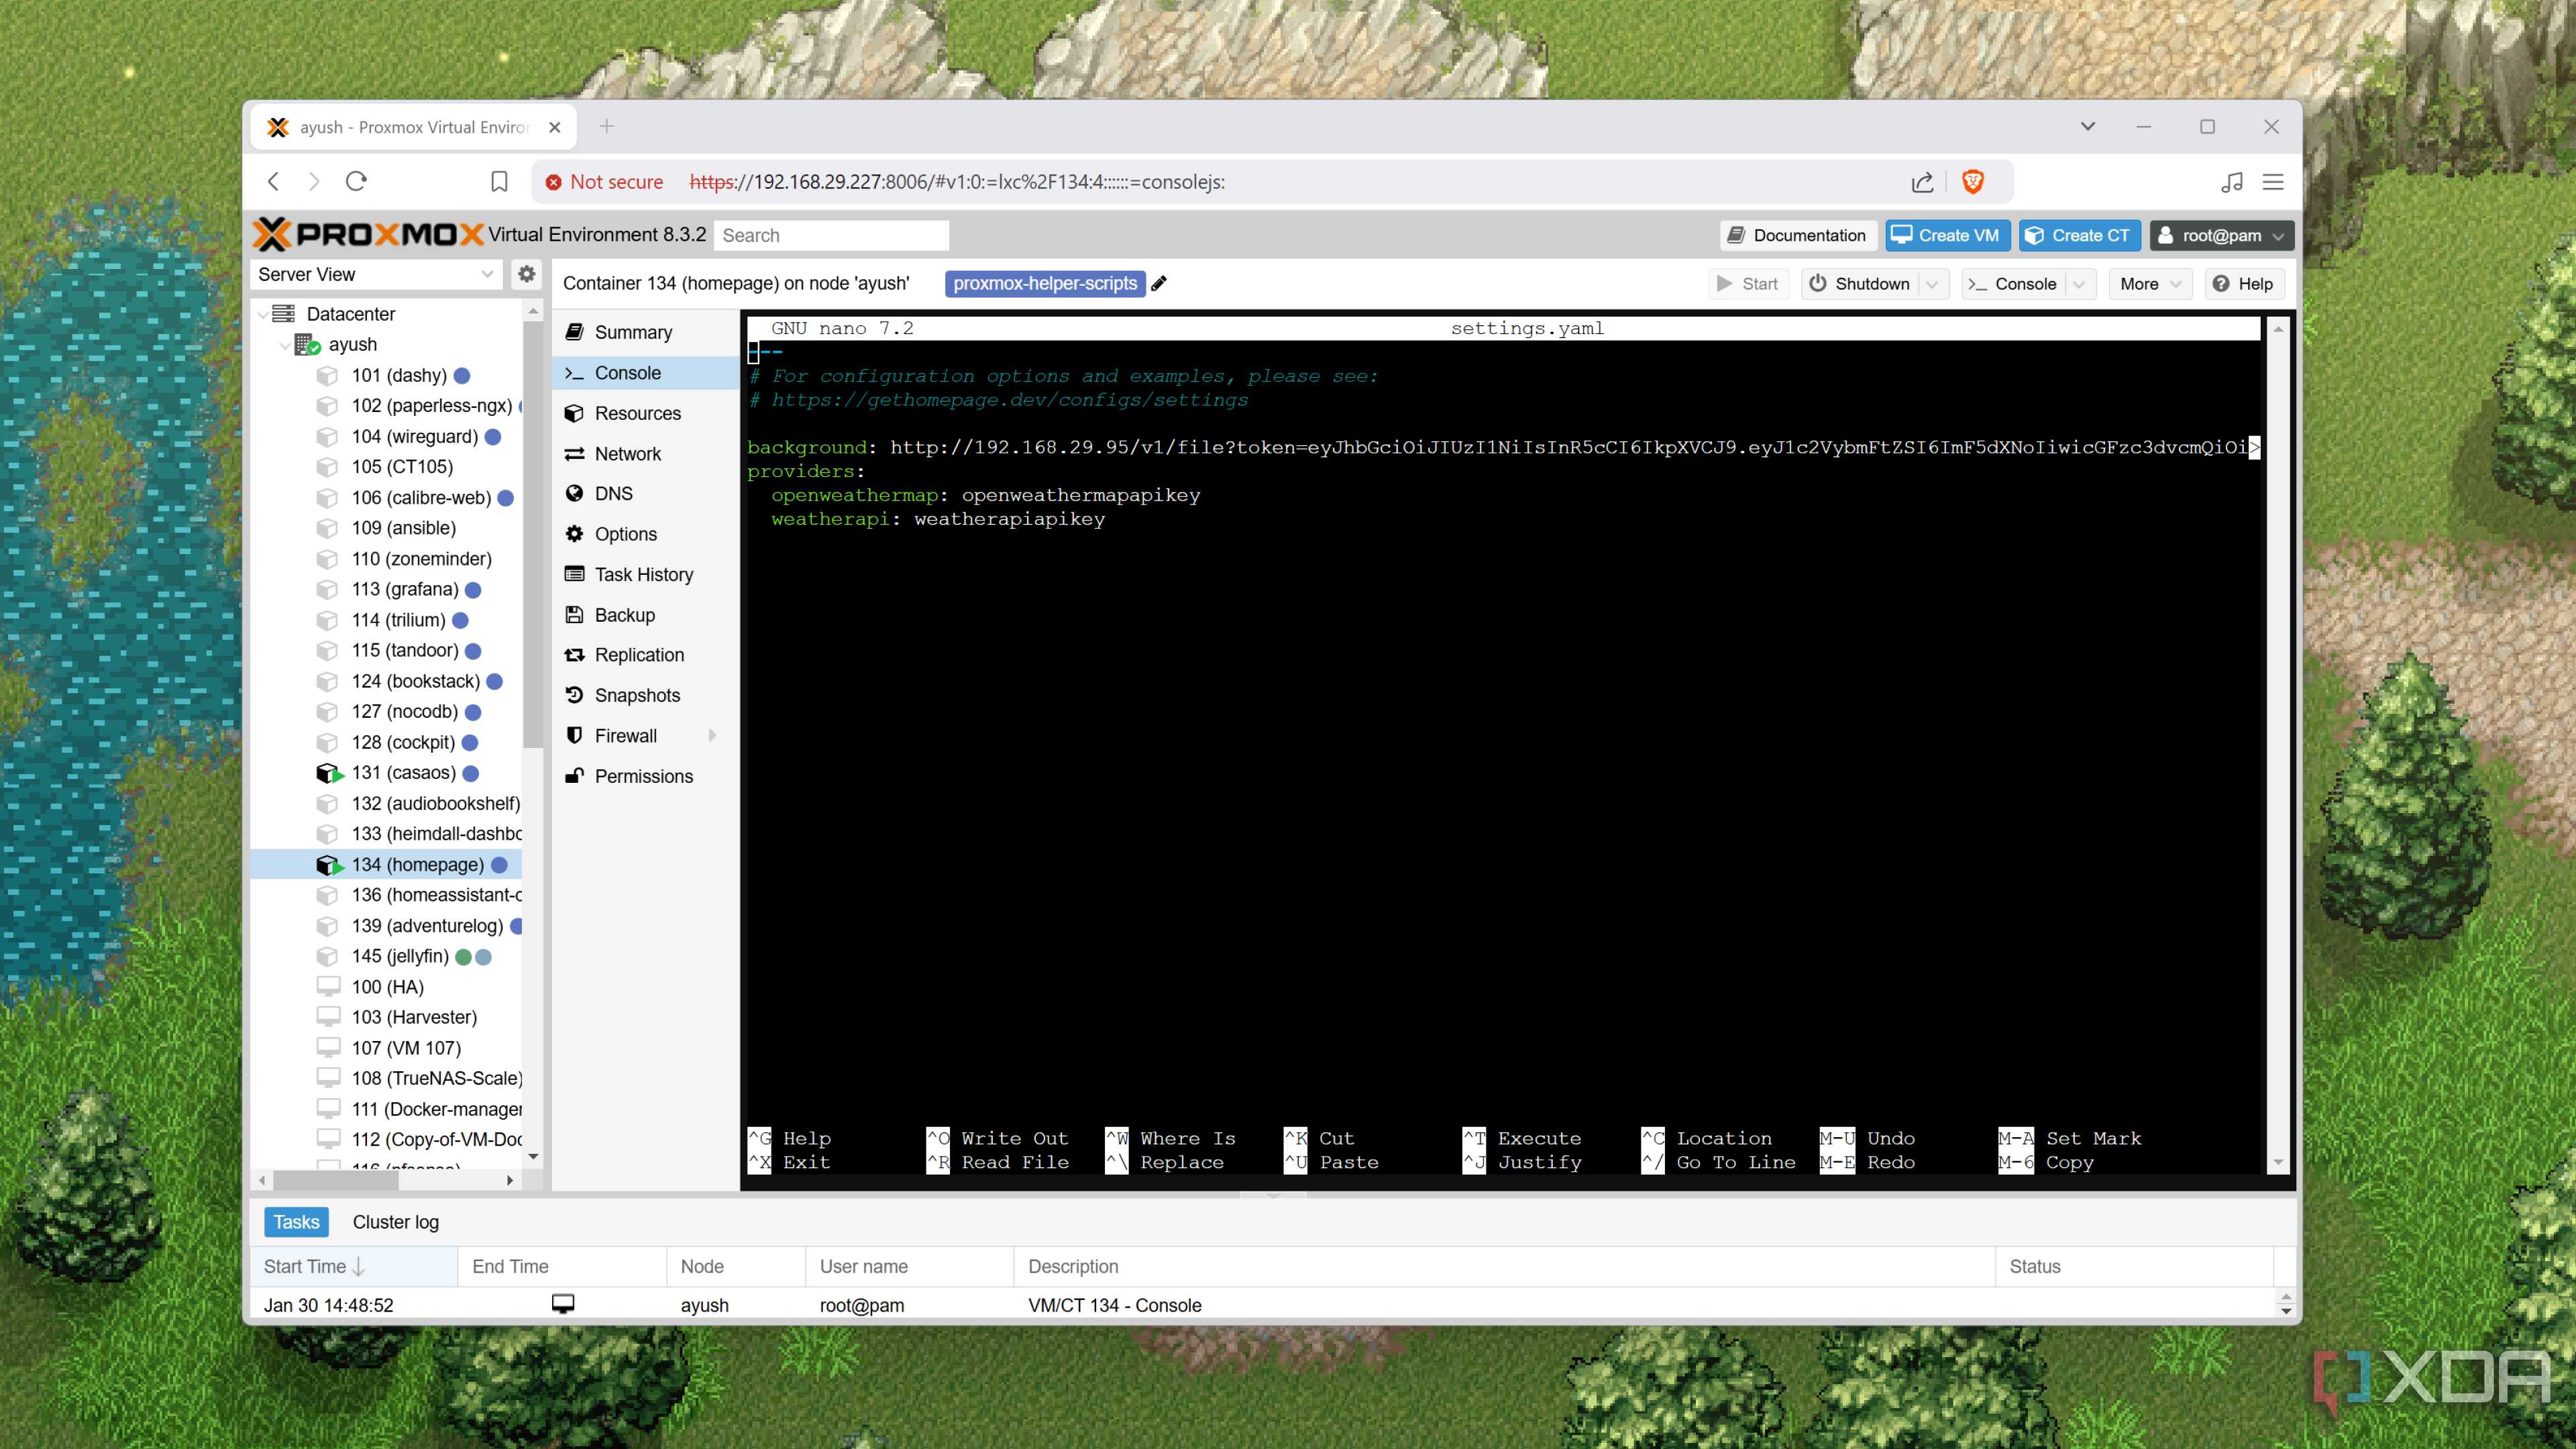Open the Shutdown dropdown arrow
Viewport: 2576px width, 1449px height.
click(x=1933, y=284)
